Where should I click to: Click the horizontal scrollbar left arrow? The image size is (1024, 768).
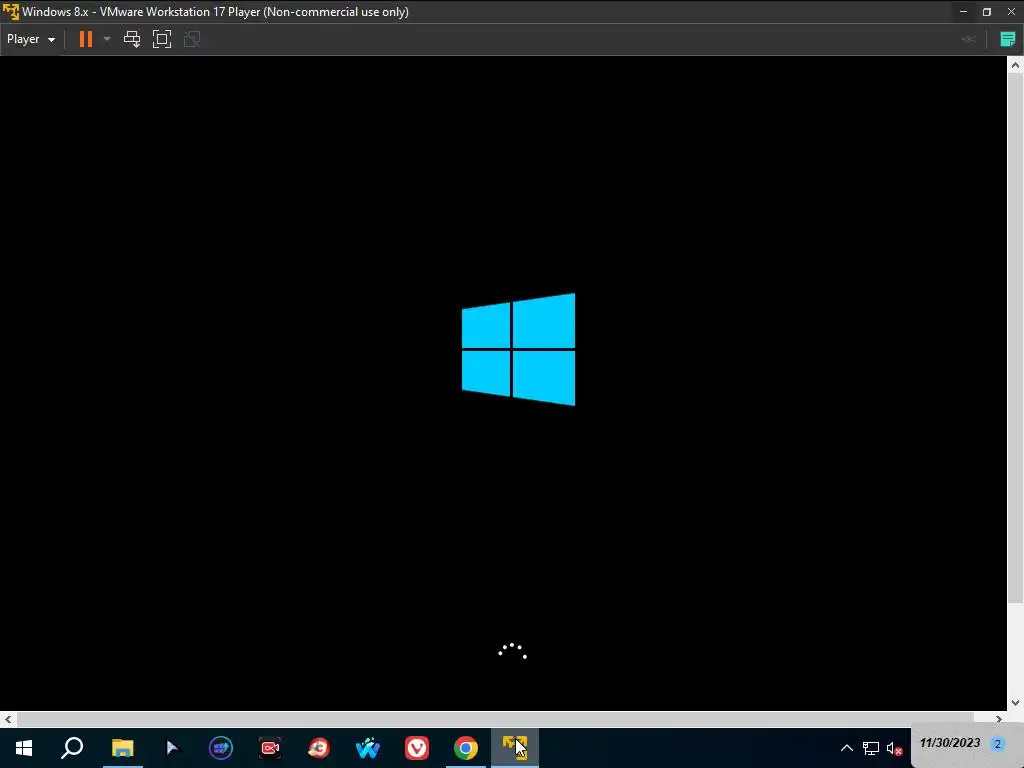tap(8, 719)
